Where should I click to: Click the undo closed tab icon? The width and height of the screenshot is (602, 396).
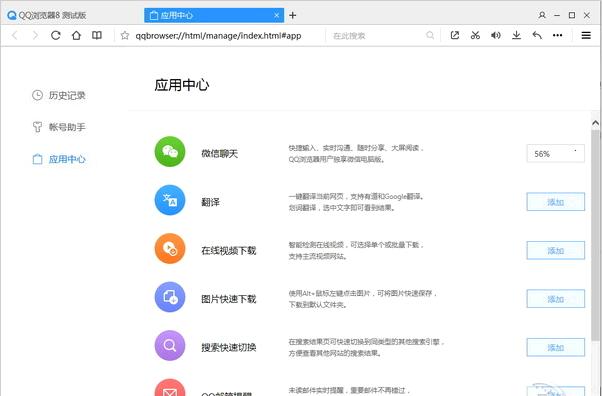[537, 36]
